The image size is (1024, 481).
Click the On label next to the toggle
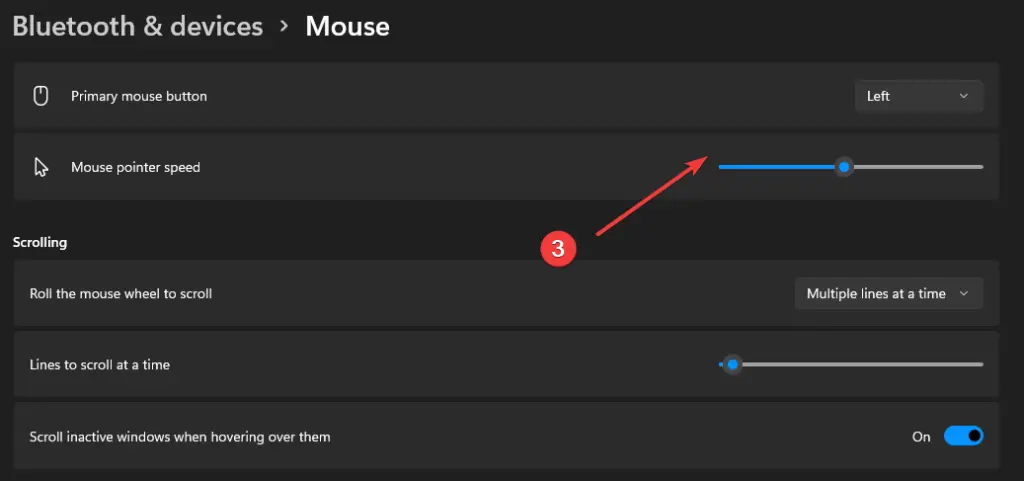[921, 437]
